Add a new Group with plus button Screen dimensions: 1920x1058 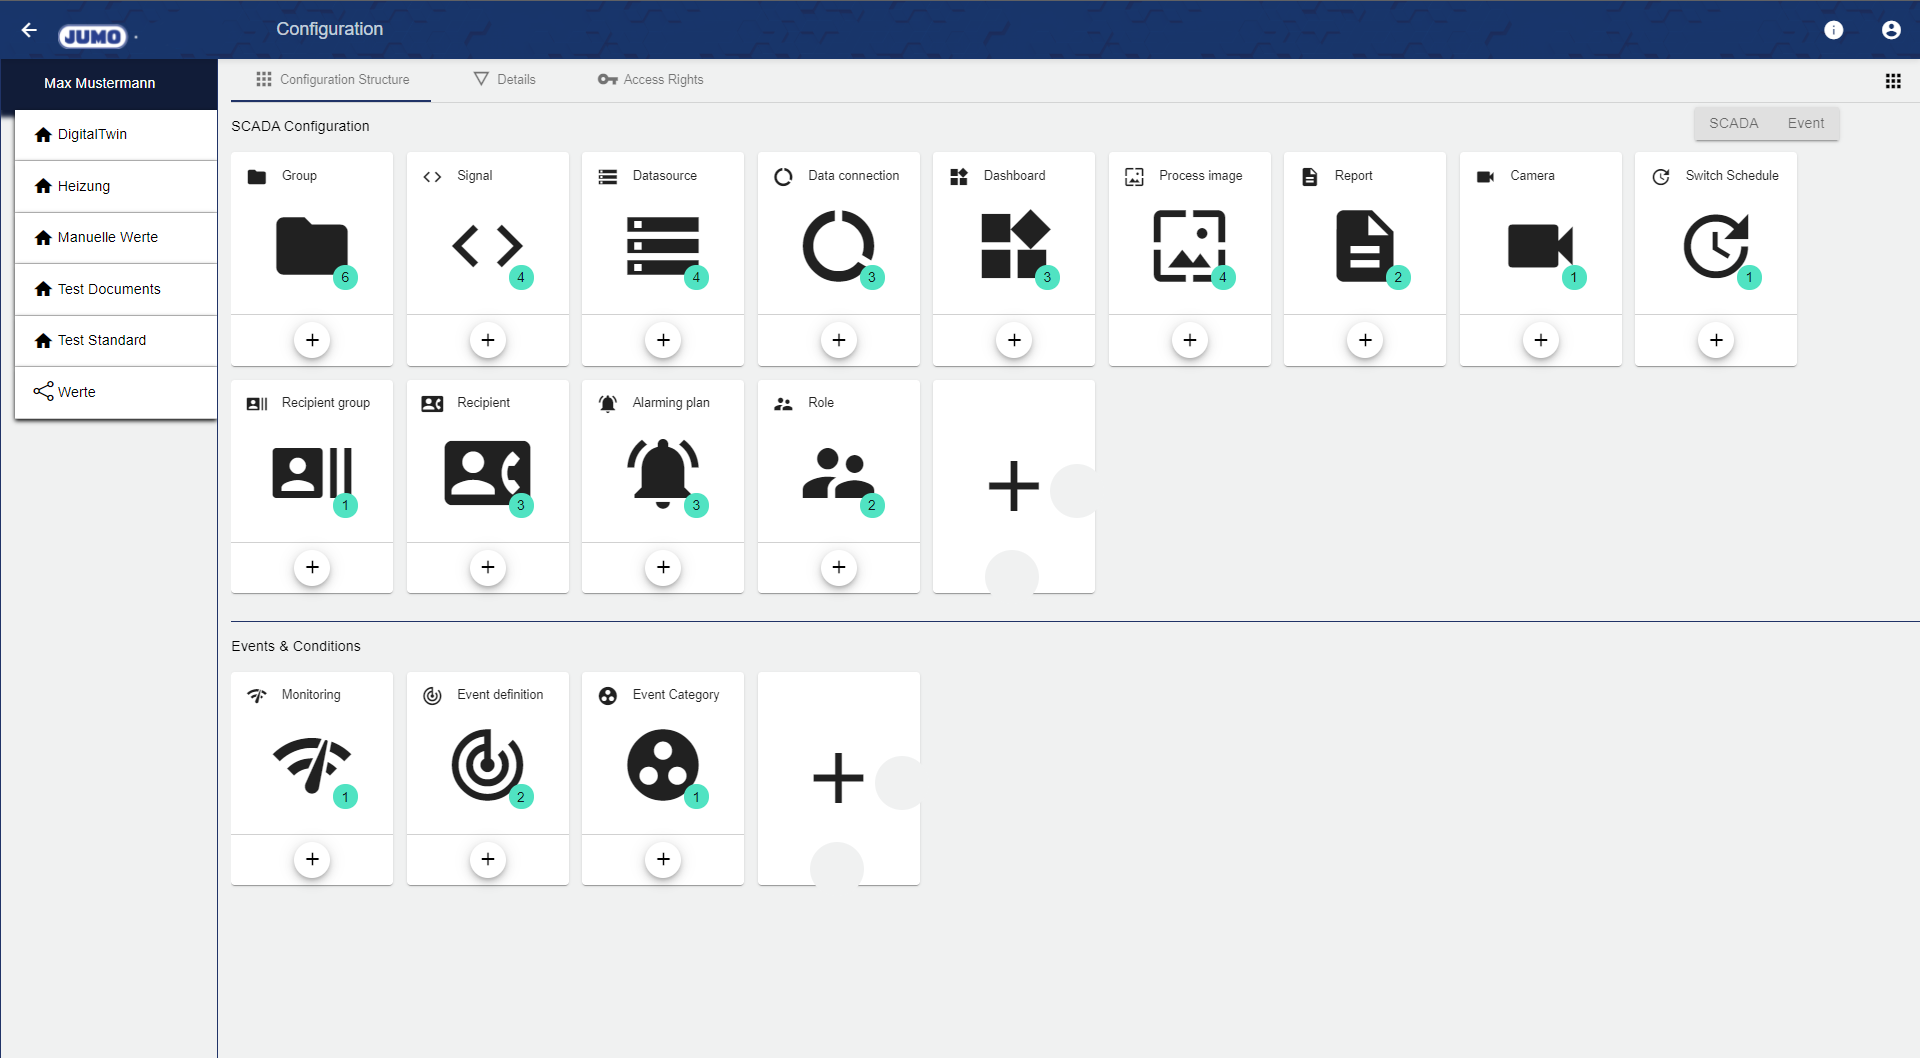pyautogui.click(x=312, y=340)
